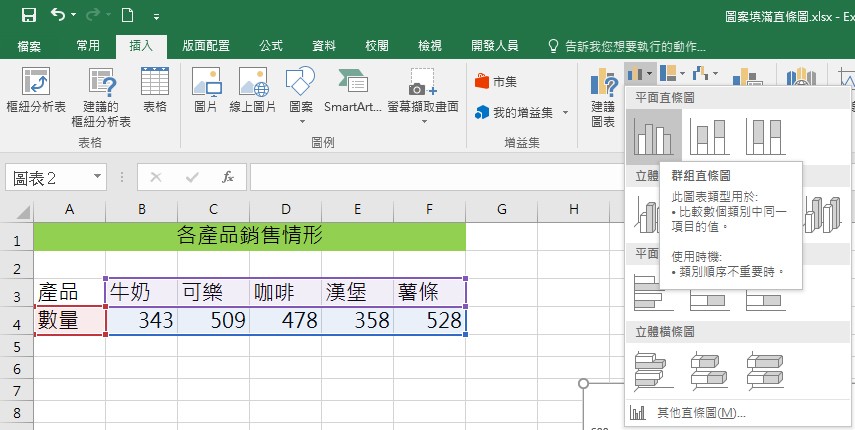Screen dimensions: 855x430
Task: Select column G header
Action: click(x=502, y=210)
